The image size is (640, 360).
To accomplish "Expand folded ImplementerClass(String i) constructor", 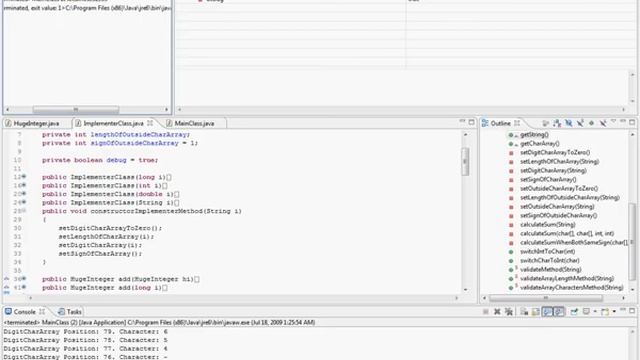I will tap(24, 202).
